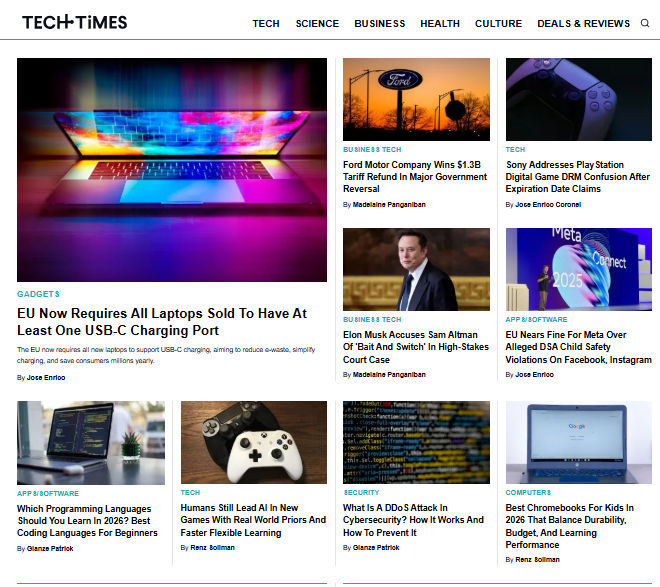
Task: Click Renz Soliman under the AI games article
Action: point(212,548)
